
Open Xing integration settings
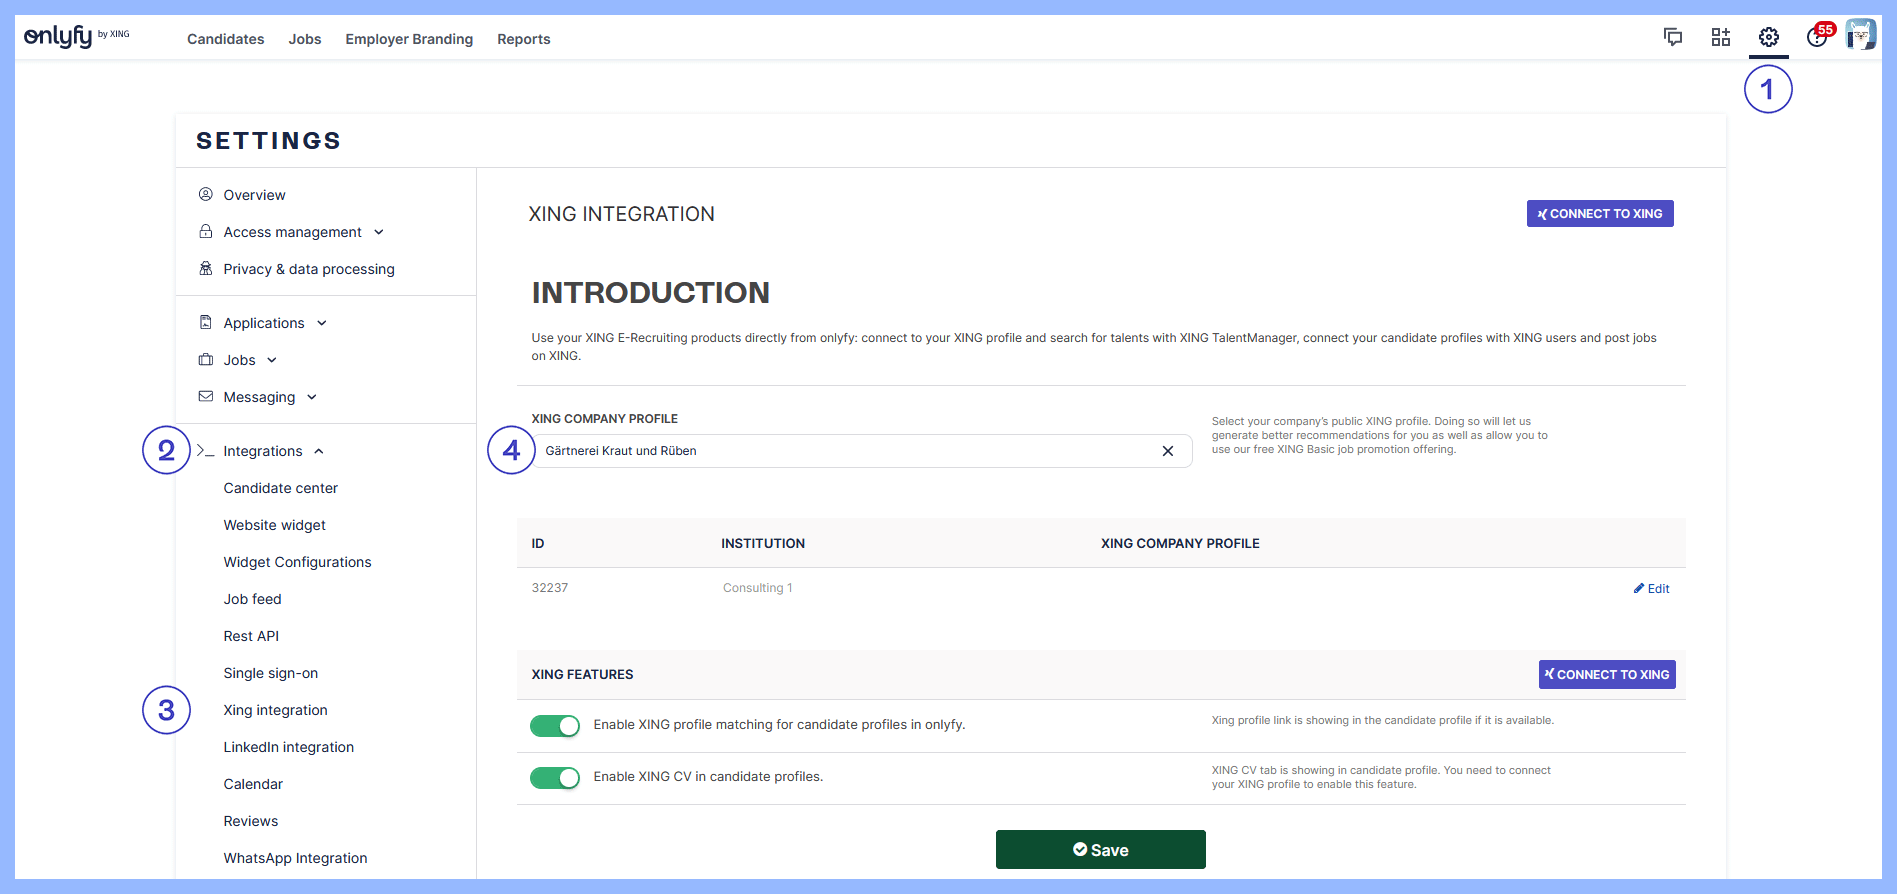(276, 710)
